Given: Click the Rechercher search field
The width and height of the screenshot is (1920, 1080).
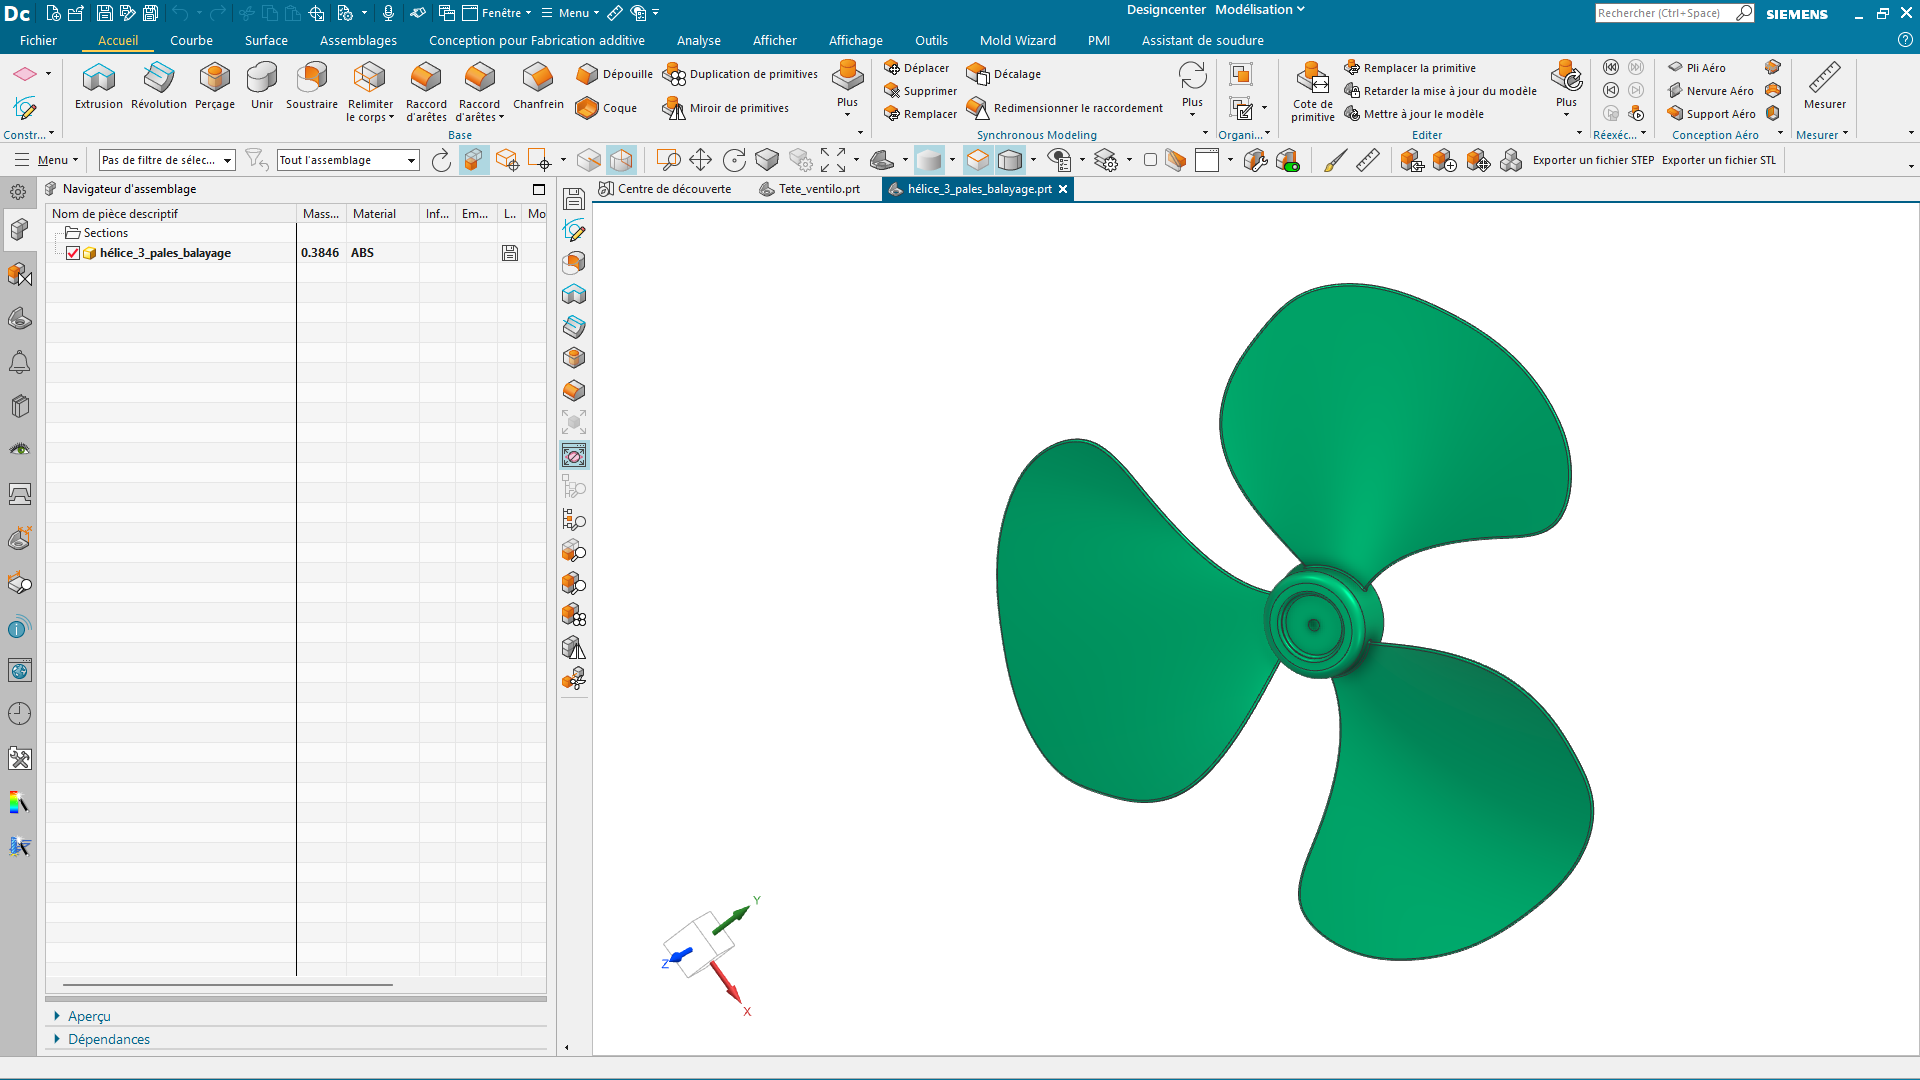Looking at the screenshot, I should click(x=1664, y=13).
